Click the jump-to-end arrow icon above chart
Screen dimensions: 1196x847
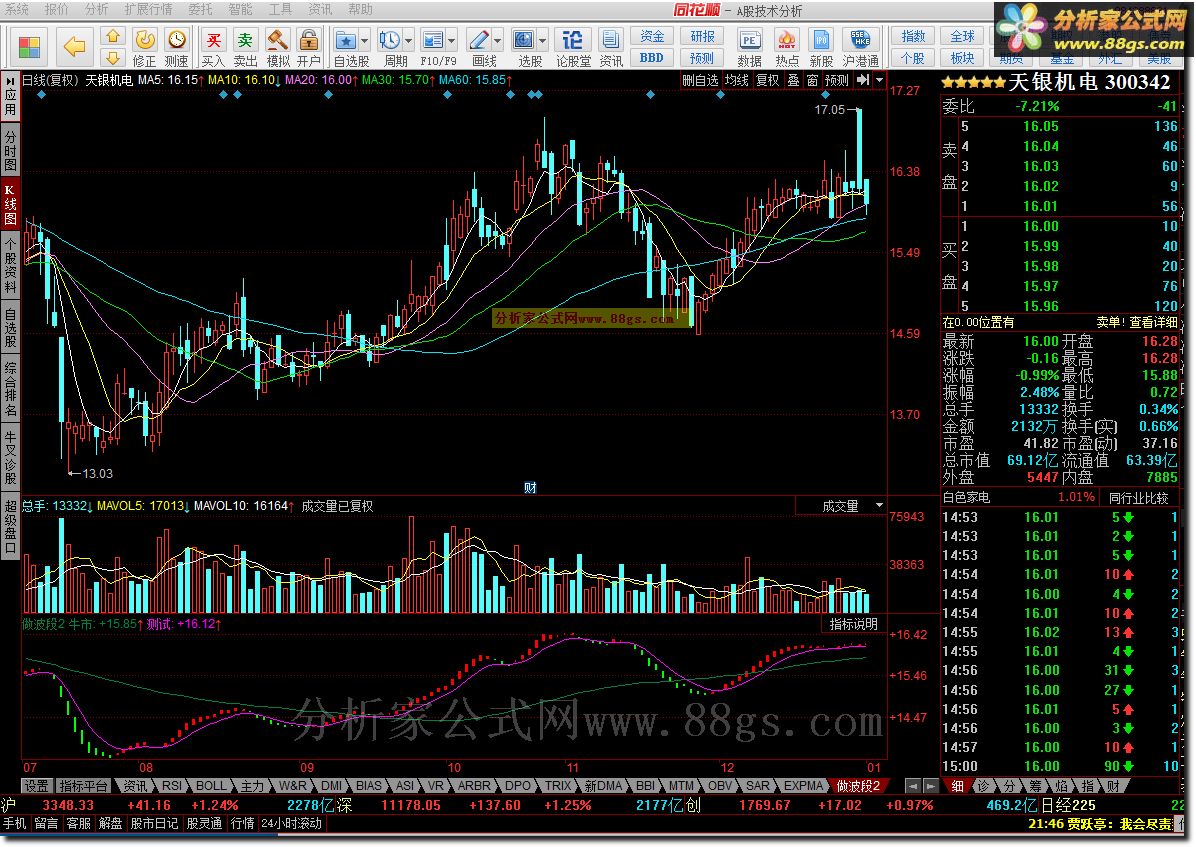pos(863,79)
